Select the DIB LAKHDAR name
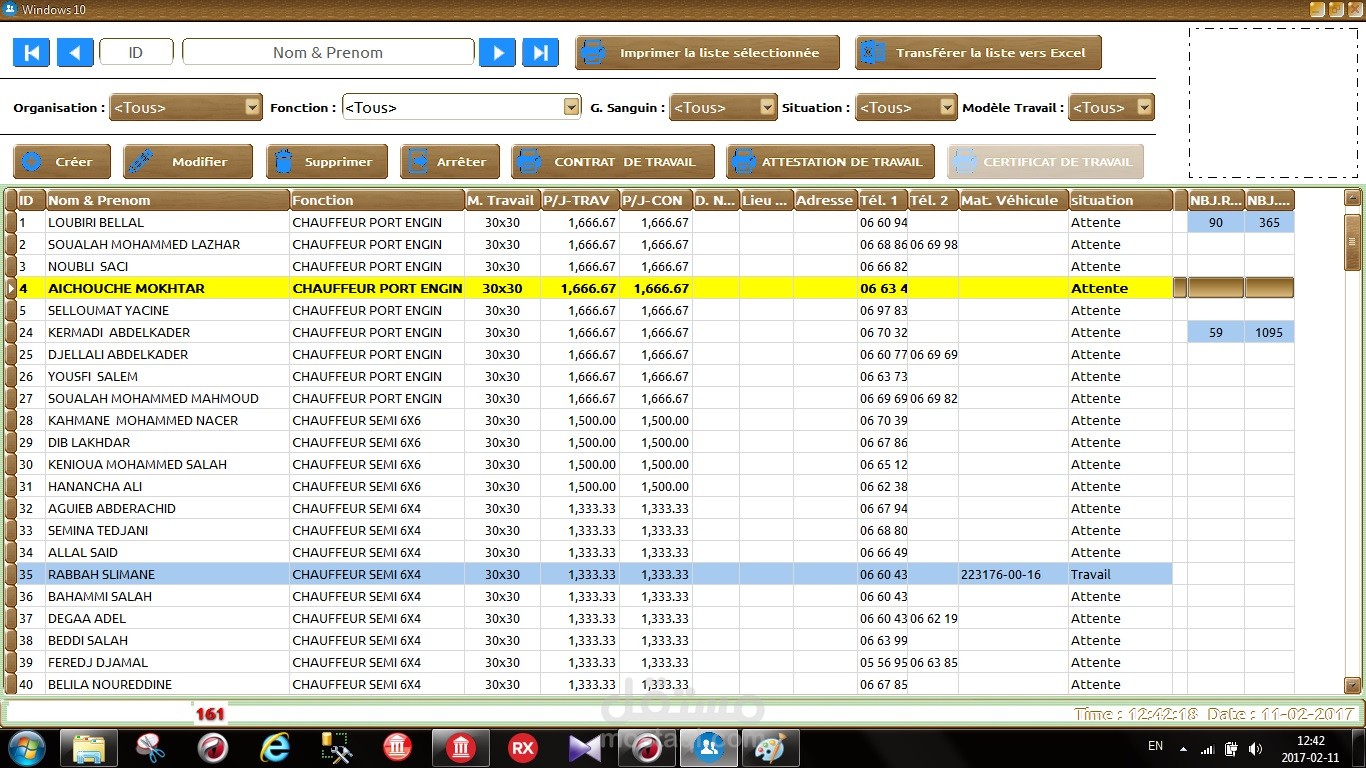1366x768 pixels. 89,442
